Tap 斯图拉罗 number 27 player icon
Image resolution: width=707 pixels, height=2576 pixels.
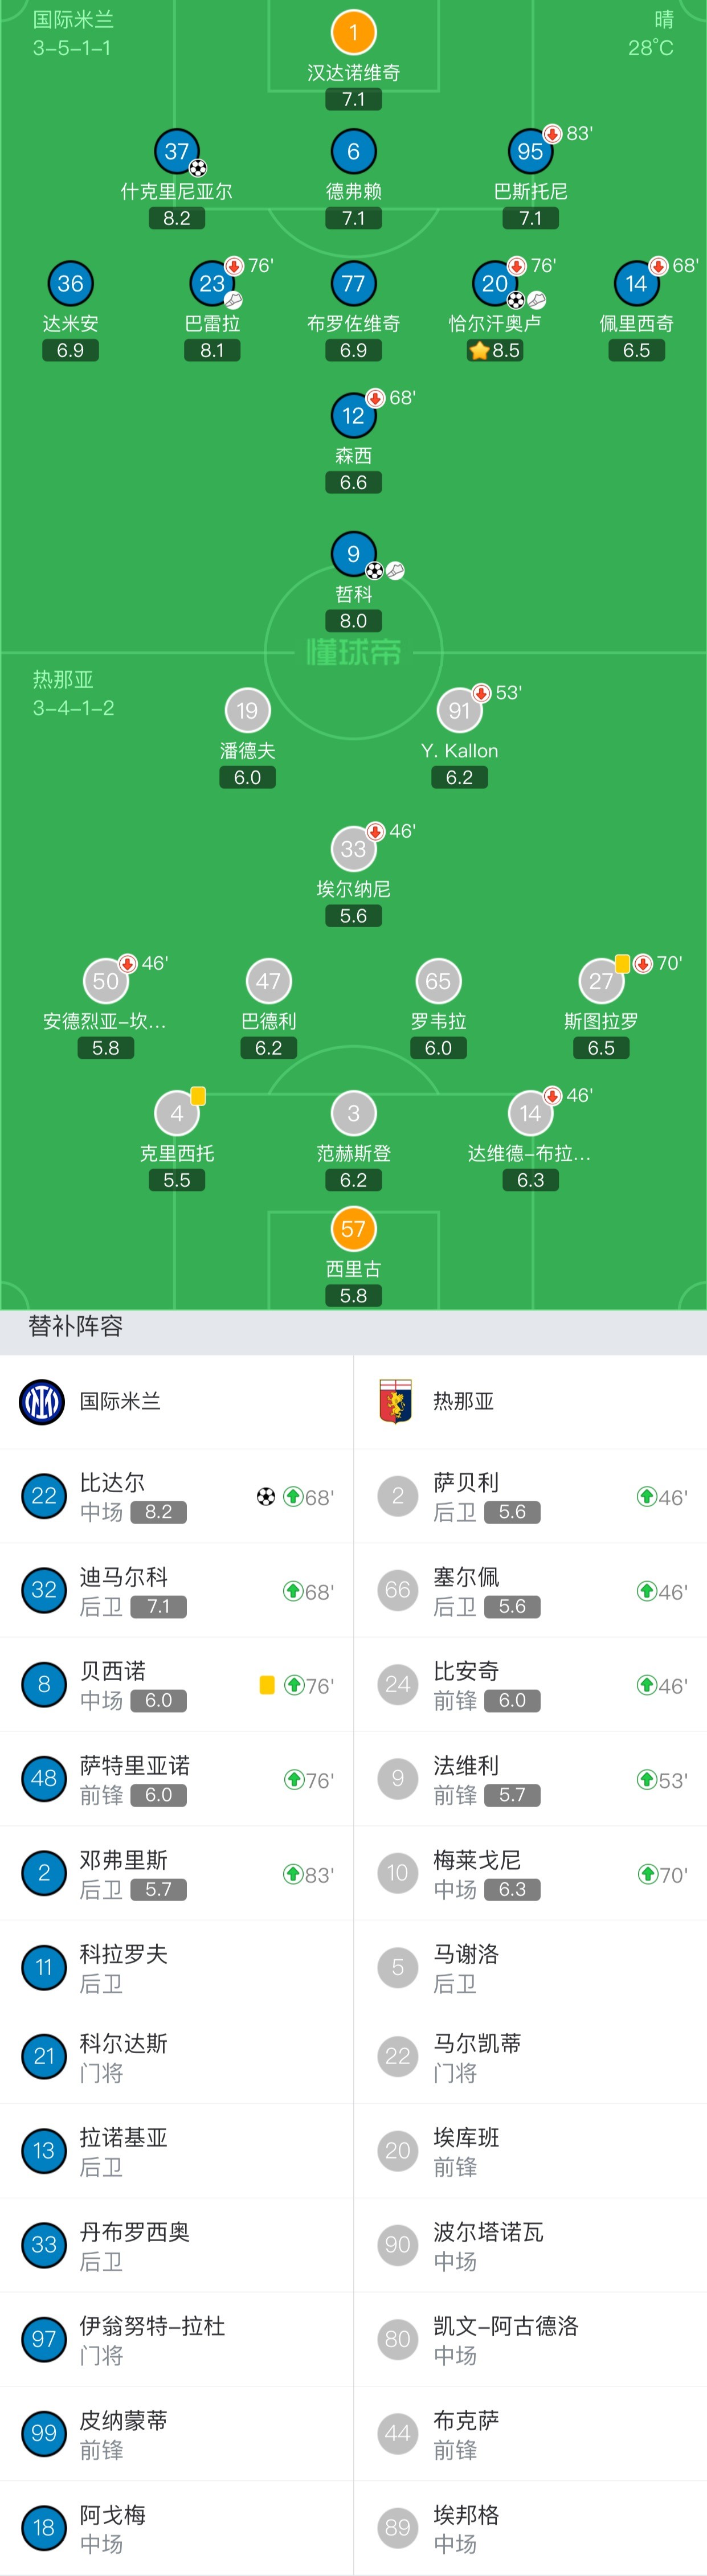coord(601,981)
